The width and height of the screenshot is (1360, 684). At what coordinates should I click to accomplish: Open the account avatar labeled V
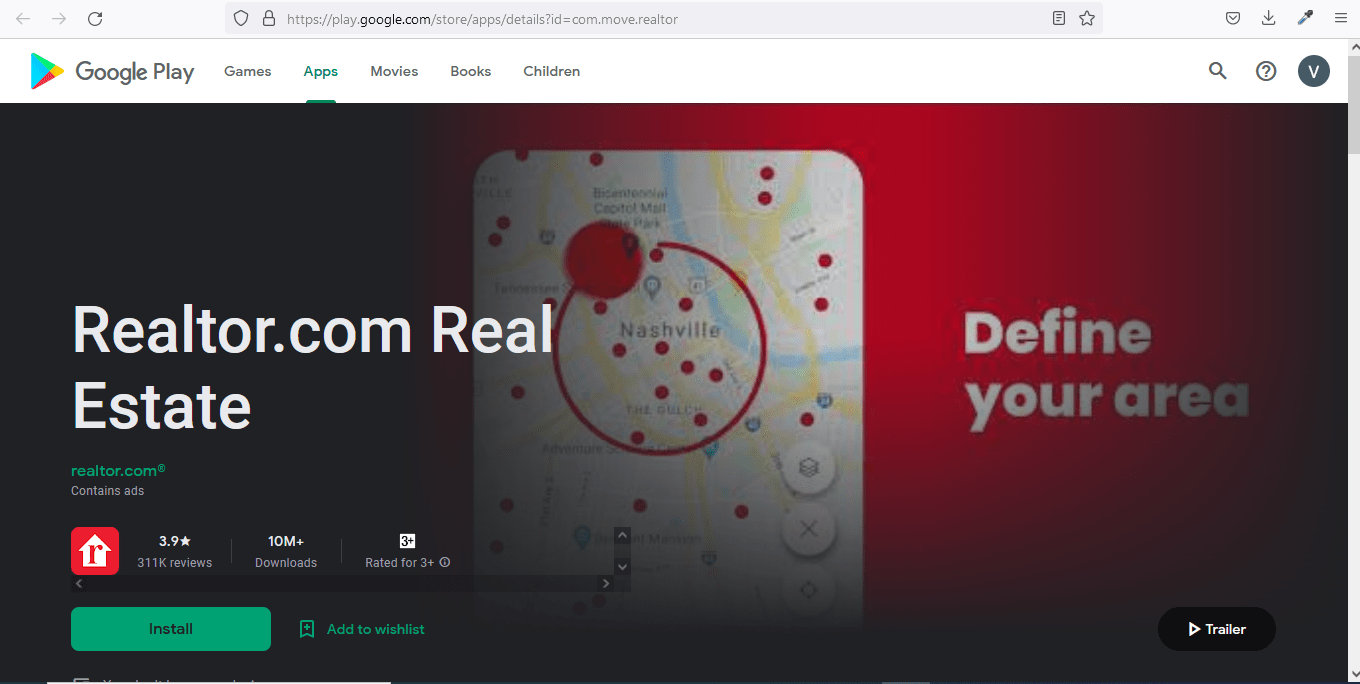(x=1313, y=71)
